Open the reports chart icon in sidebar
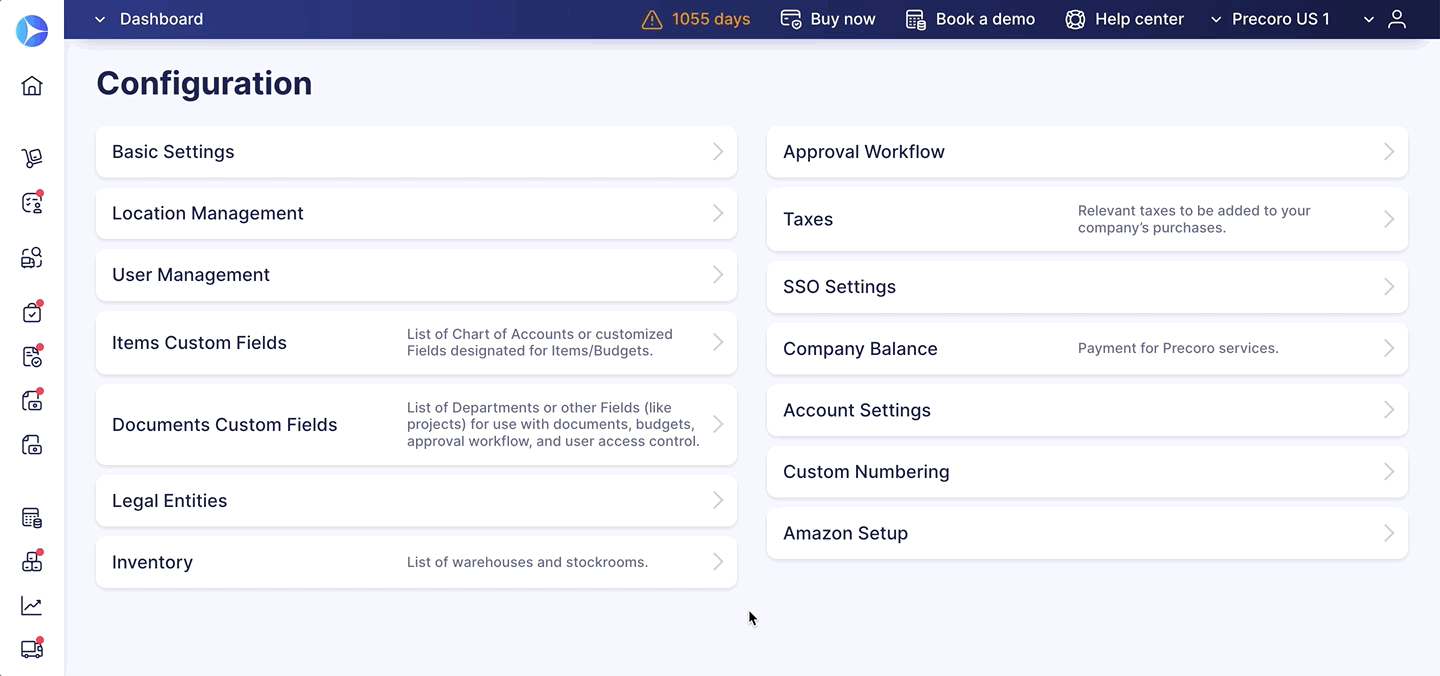 click(32, 606)
